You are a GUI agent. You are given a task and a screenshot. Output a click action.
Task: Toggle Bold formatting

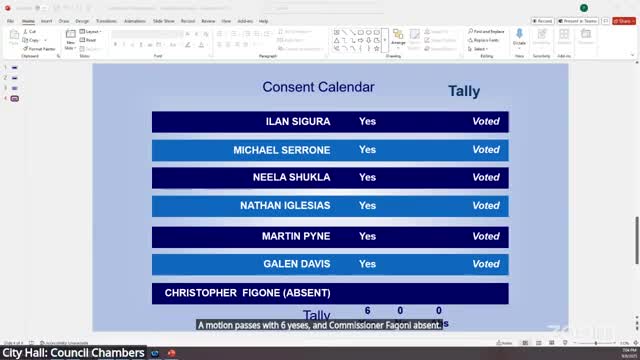click(116, 44)
